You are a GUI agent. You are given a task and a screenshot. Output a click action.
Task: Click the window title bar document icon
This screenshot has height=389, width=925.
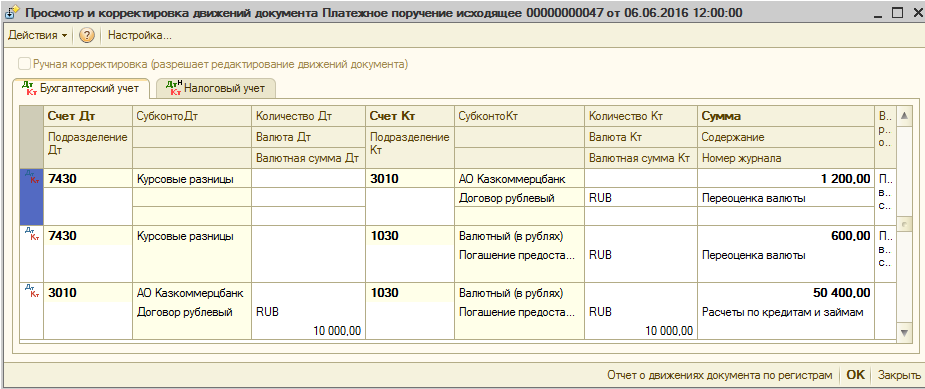coord(12,12)
